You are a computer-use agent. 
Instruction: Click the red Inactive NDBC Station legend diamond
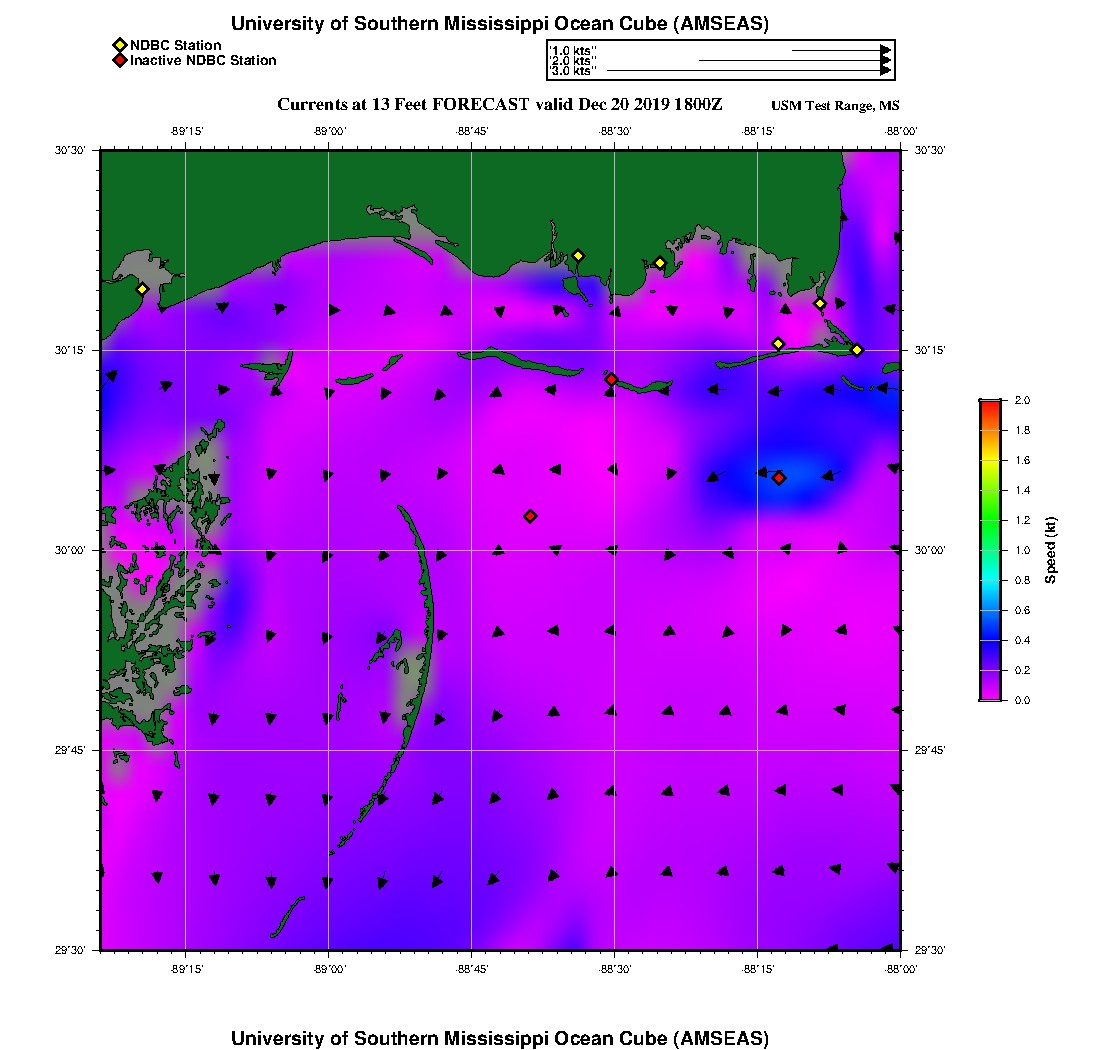[119, 61]
